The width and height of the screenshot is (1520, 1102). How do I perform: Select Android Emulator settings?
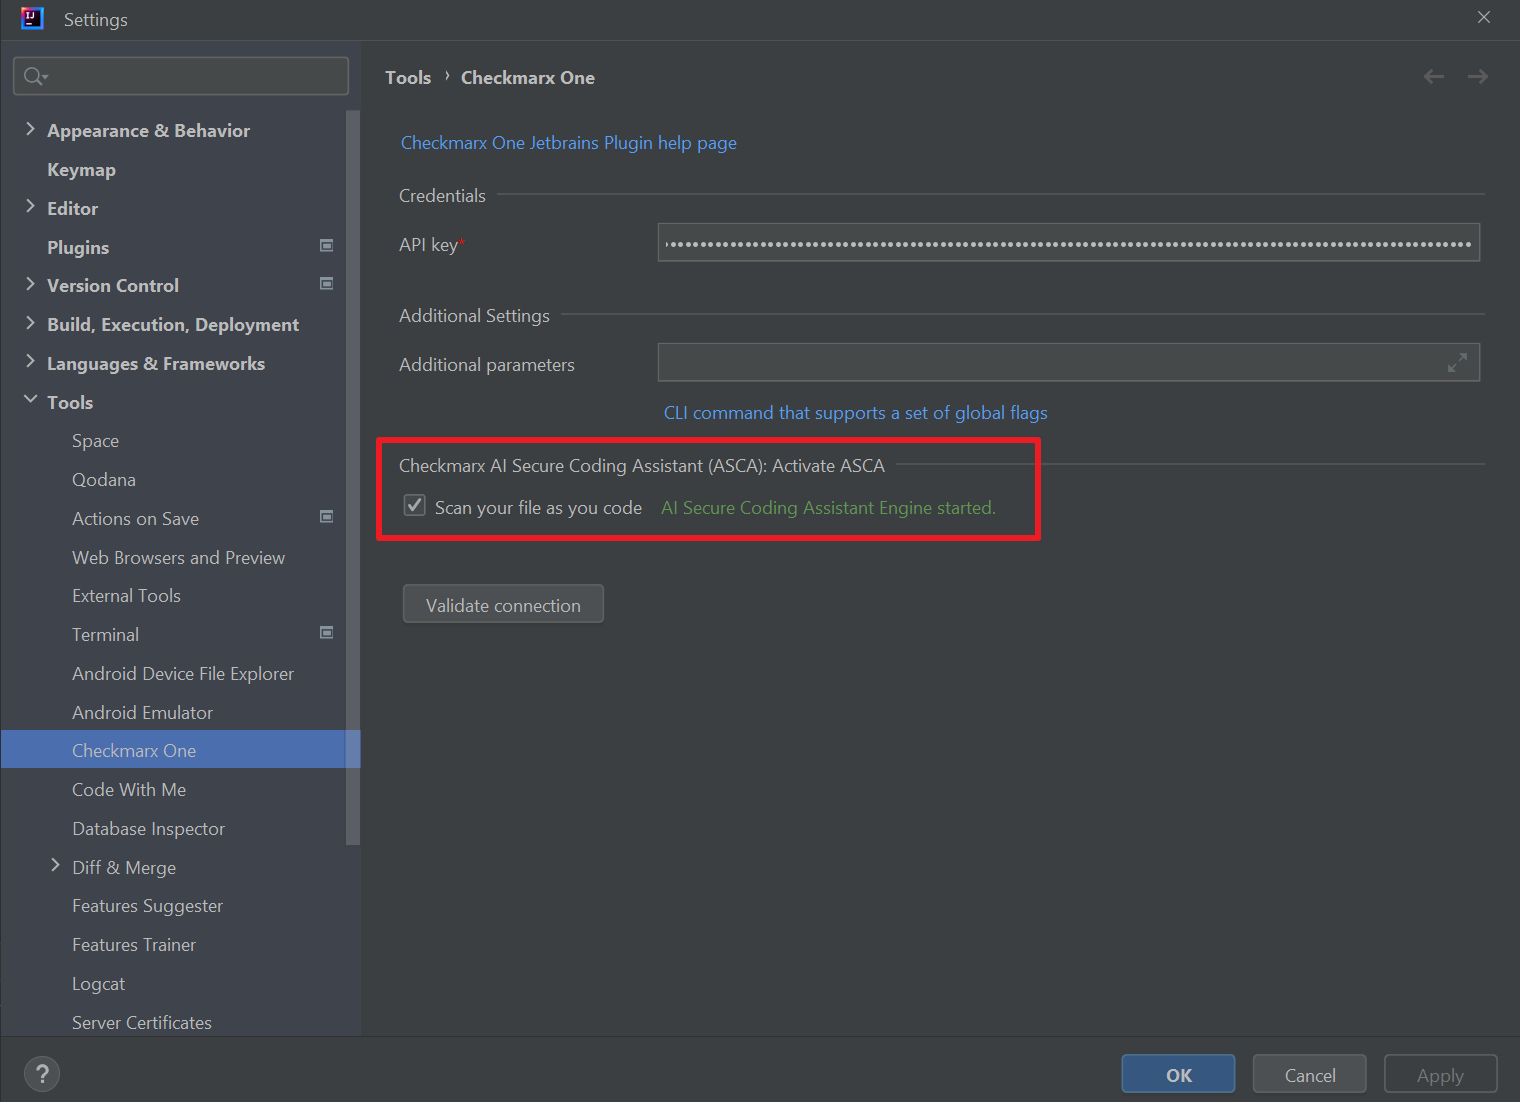[142, 713]
